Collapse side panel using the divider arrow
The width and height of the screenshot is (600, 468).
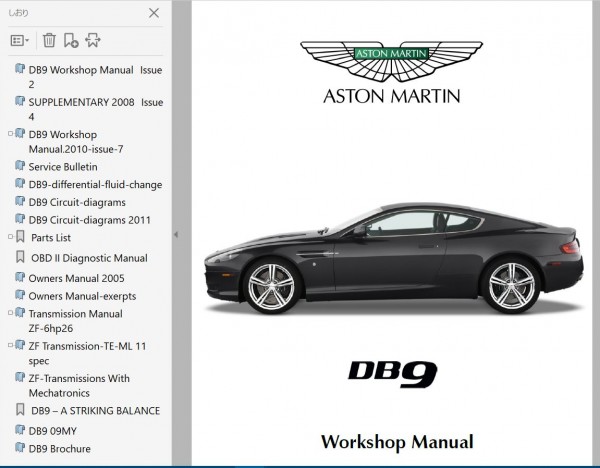click(176, 235)
